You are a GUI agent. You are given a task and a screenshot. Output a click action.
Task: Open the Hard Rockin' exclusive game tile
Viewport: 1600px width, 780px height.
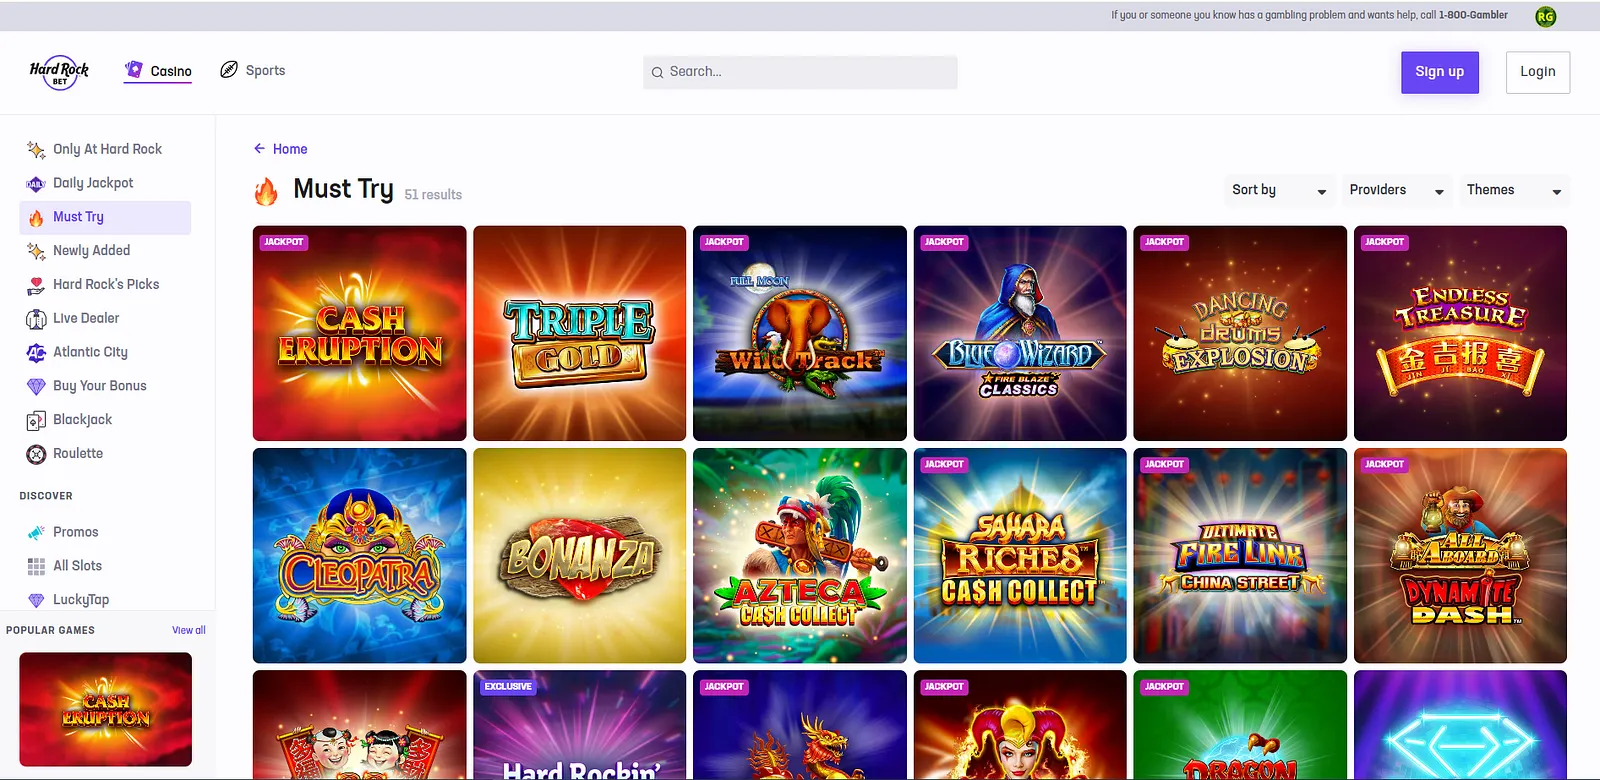[580, 725]
